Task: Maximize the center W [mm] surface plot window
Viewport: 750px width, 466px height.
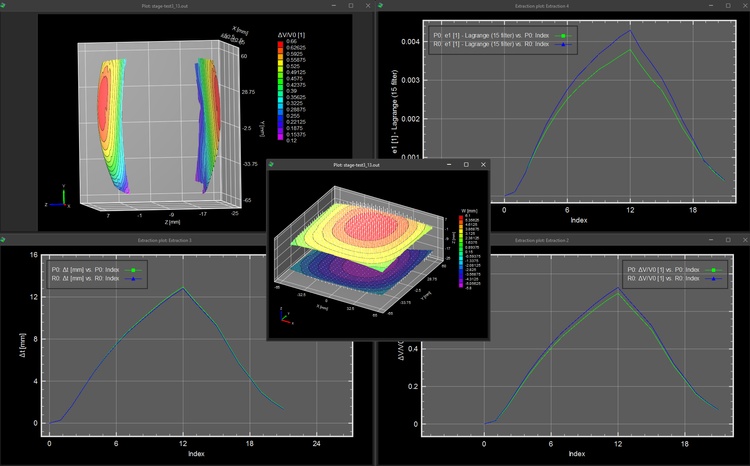Action: point(465,164)
